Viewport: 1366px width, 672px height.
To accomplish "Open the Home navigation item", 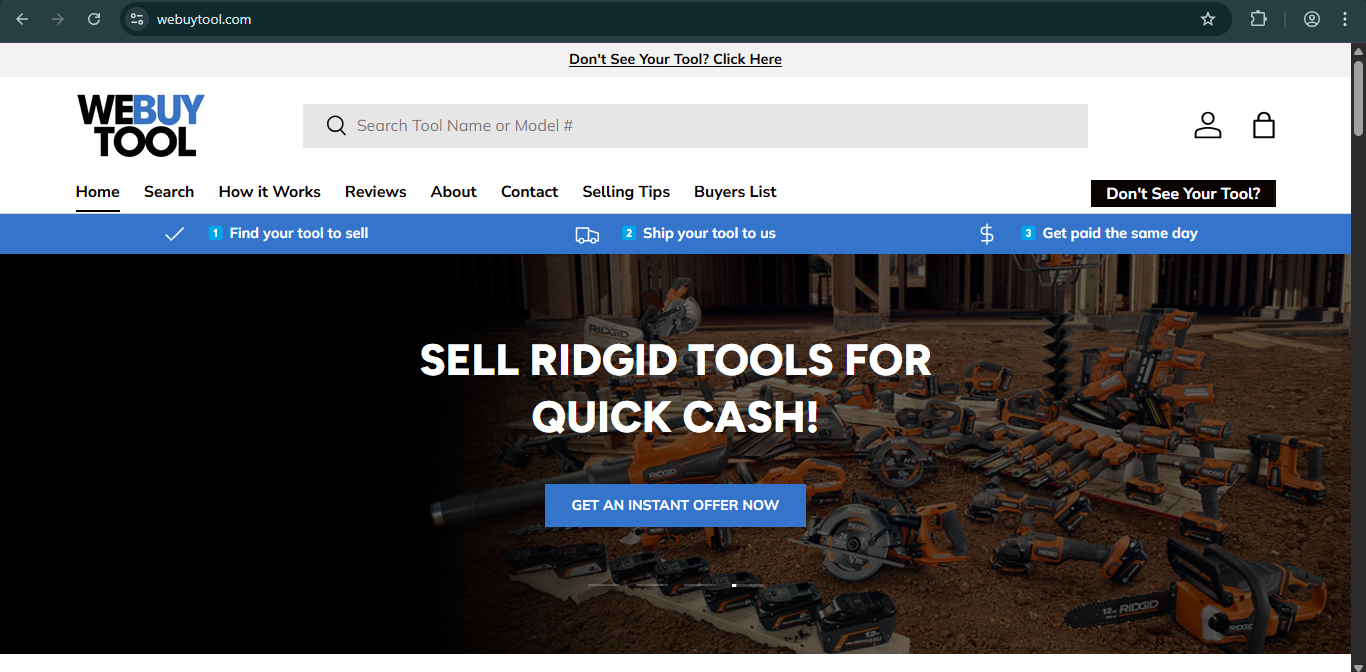I will 98,192.
